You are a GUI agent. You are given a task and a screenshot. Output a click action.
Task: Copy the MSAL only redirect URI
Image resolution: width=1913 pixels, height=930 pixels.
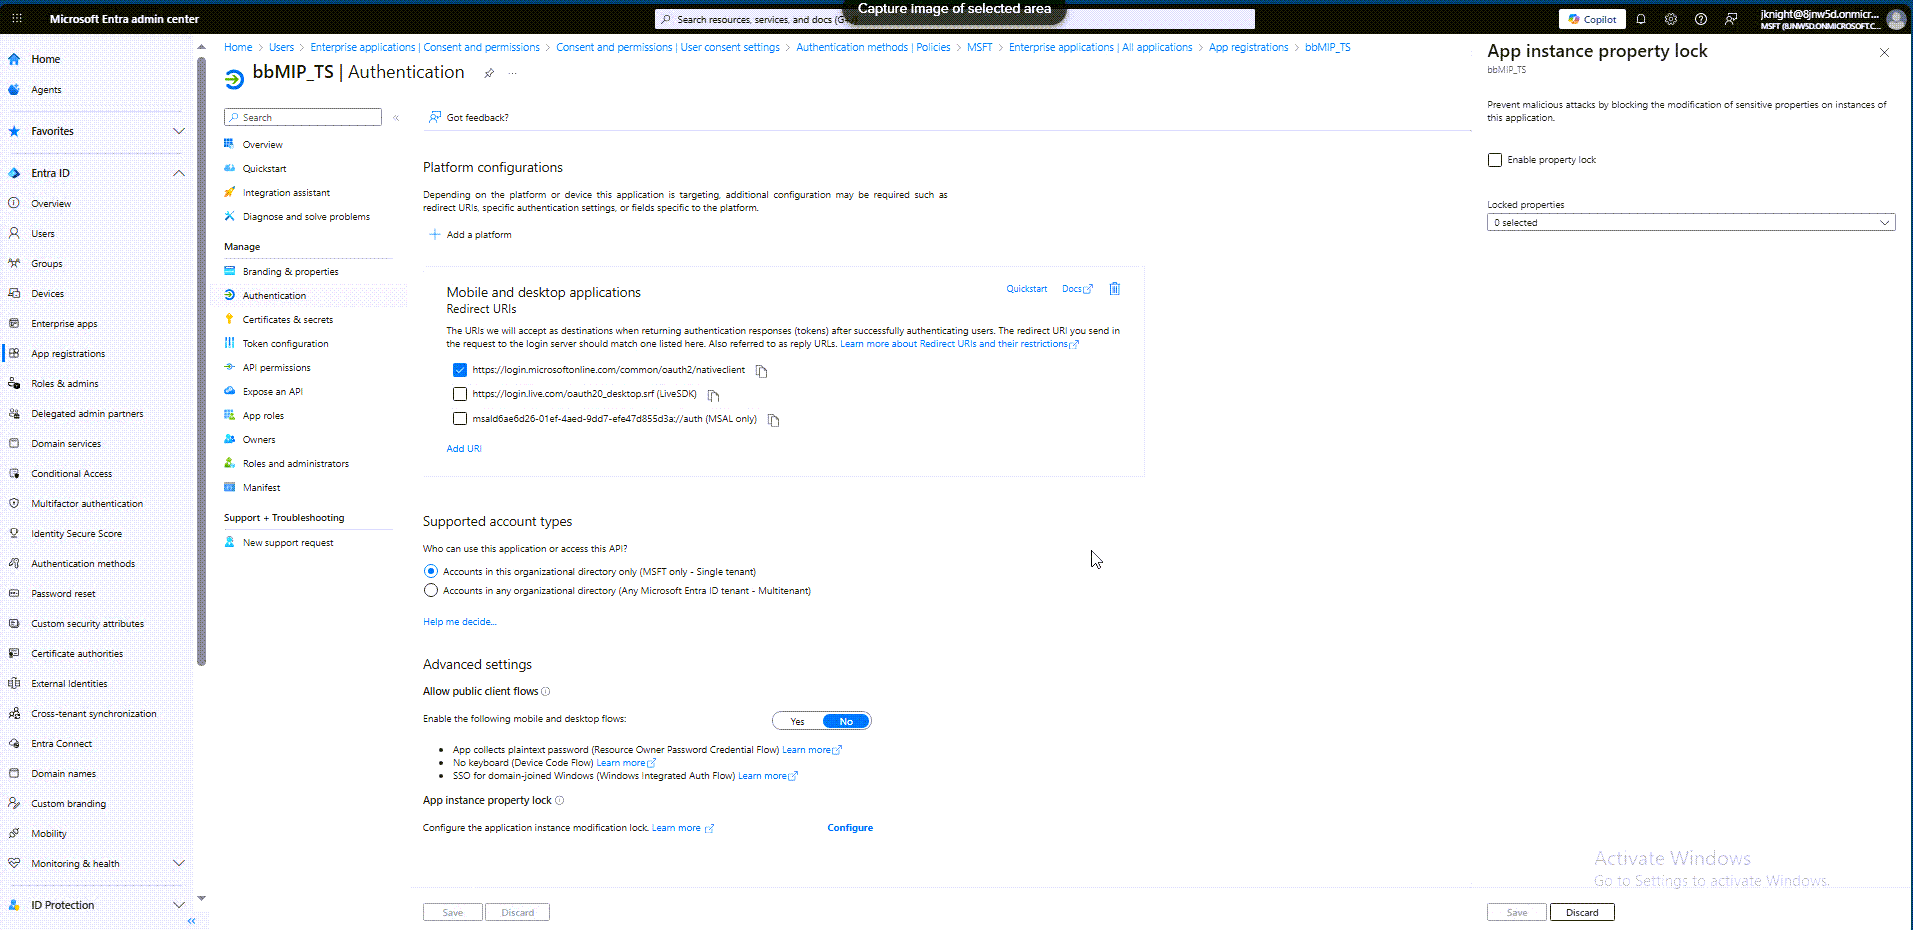(772, 419)
